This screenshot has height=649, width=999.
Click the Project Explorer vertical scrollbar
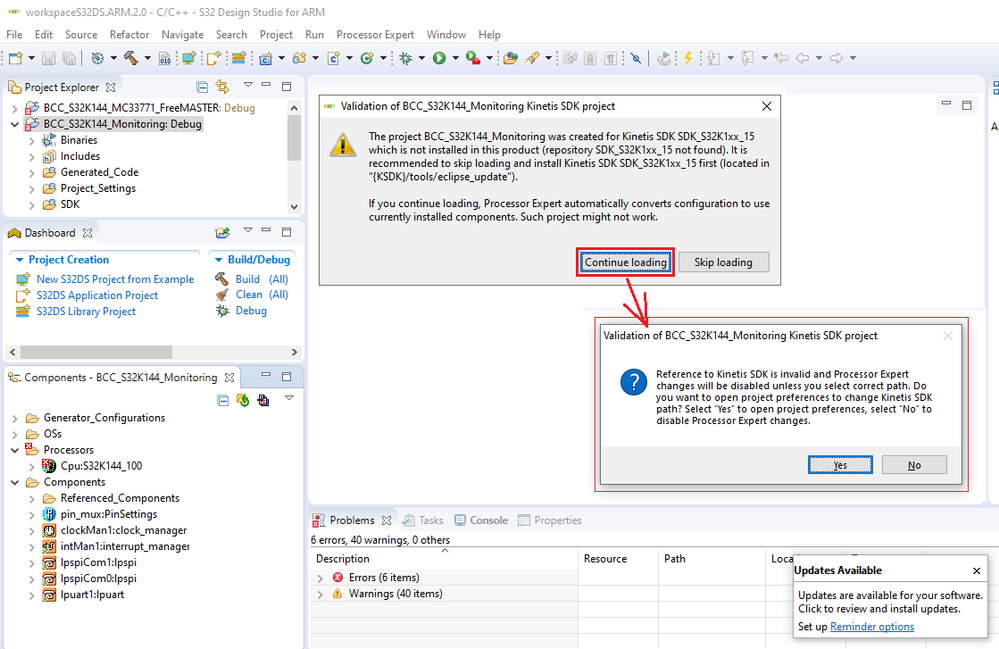point(294,157)
